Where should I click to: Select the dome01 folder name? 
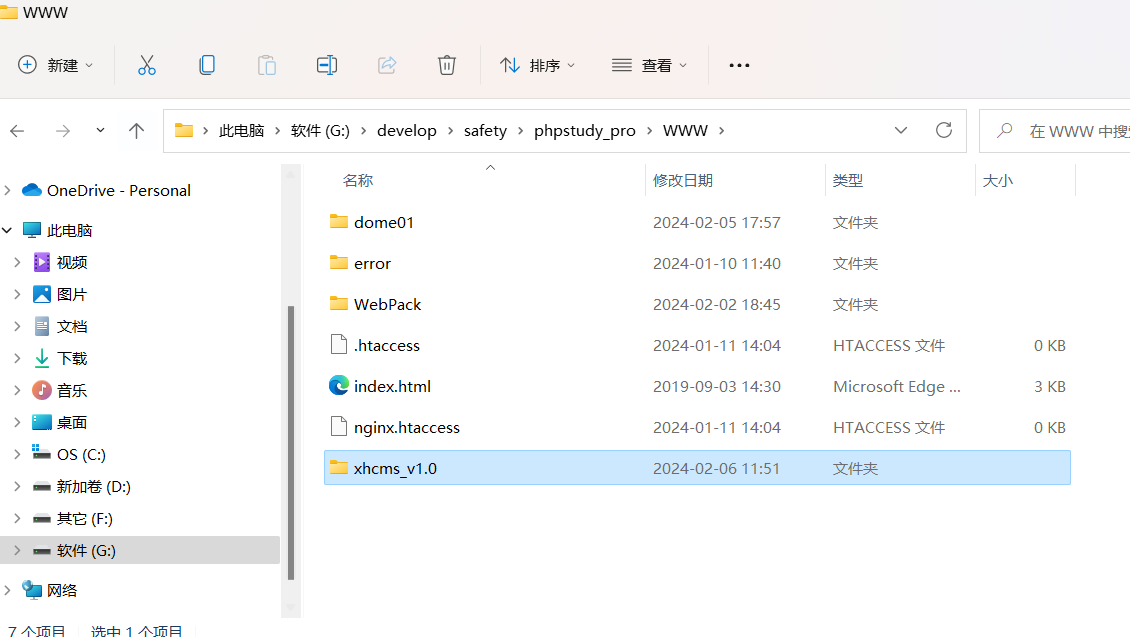point(383,222)
